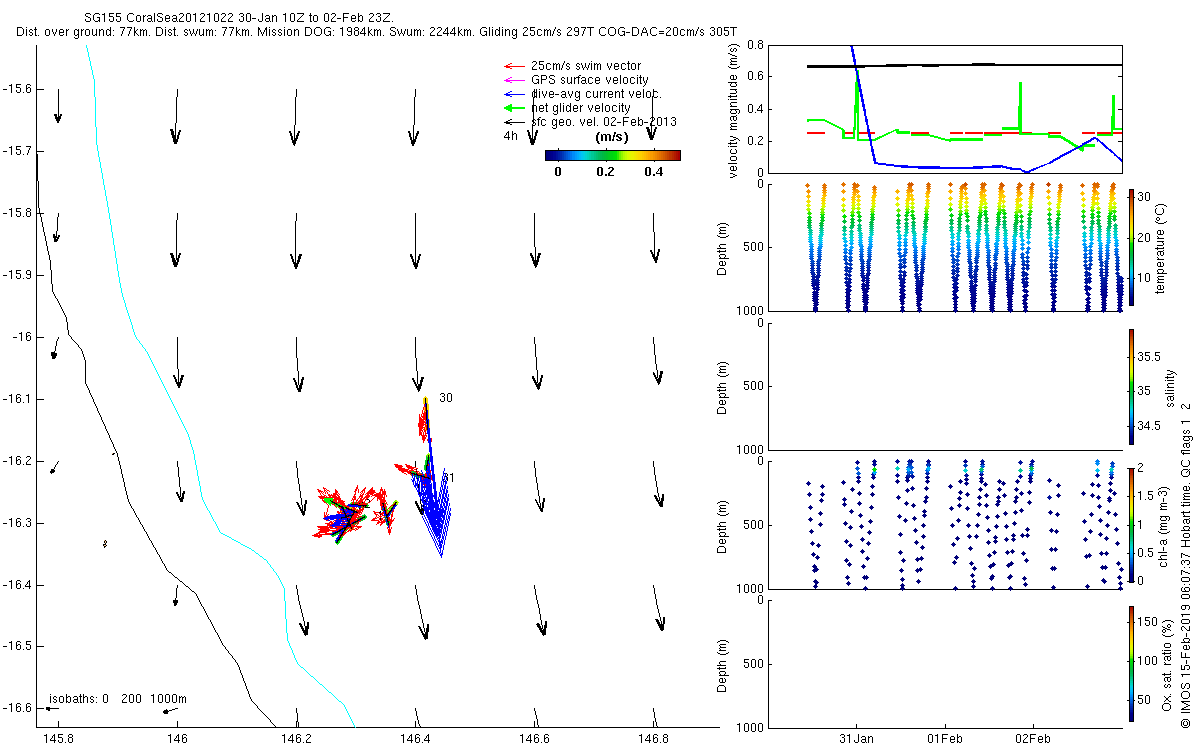Click the 'velocity magnitude (m/s)' axis label
The image size is (1200, 750).
(733, 109)
